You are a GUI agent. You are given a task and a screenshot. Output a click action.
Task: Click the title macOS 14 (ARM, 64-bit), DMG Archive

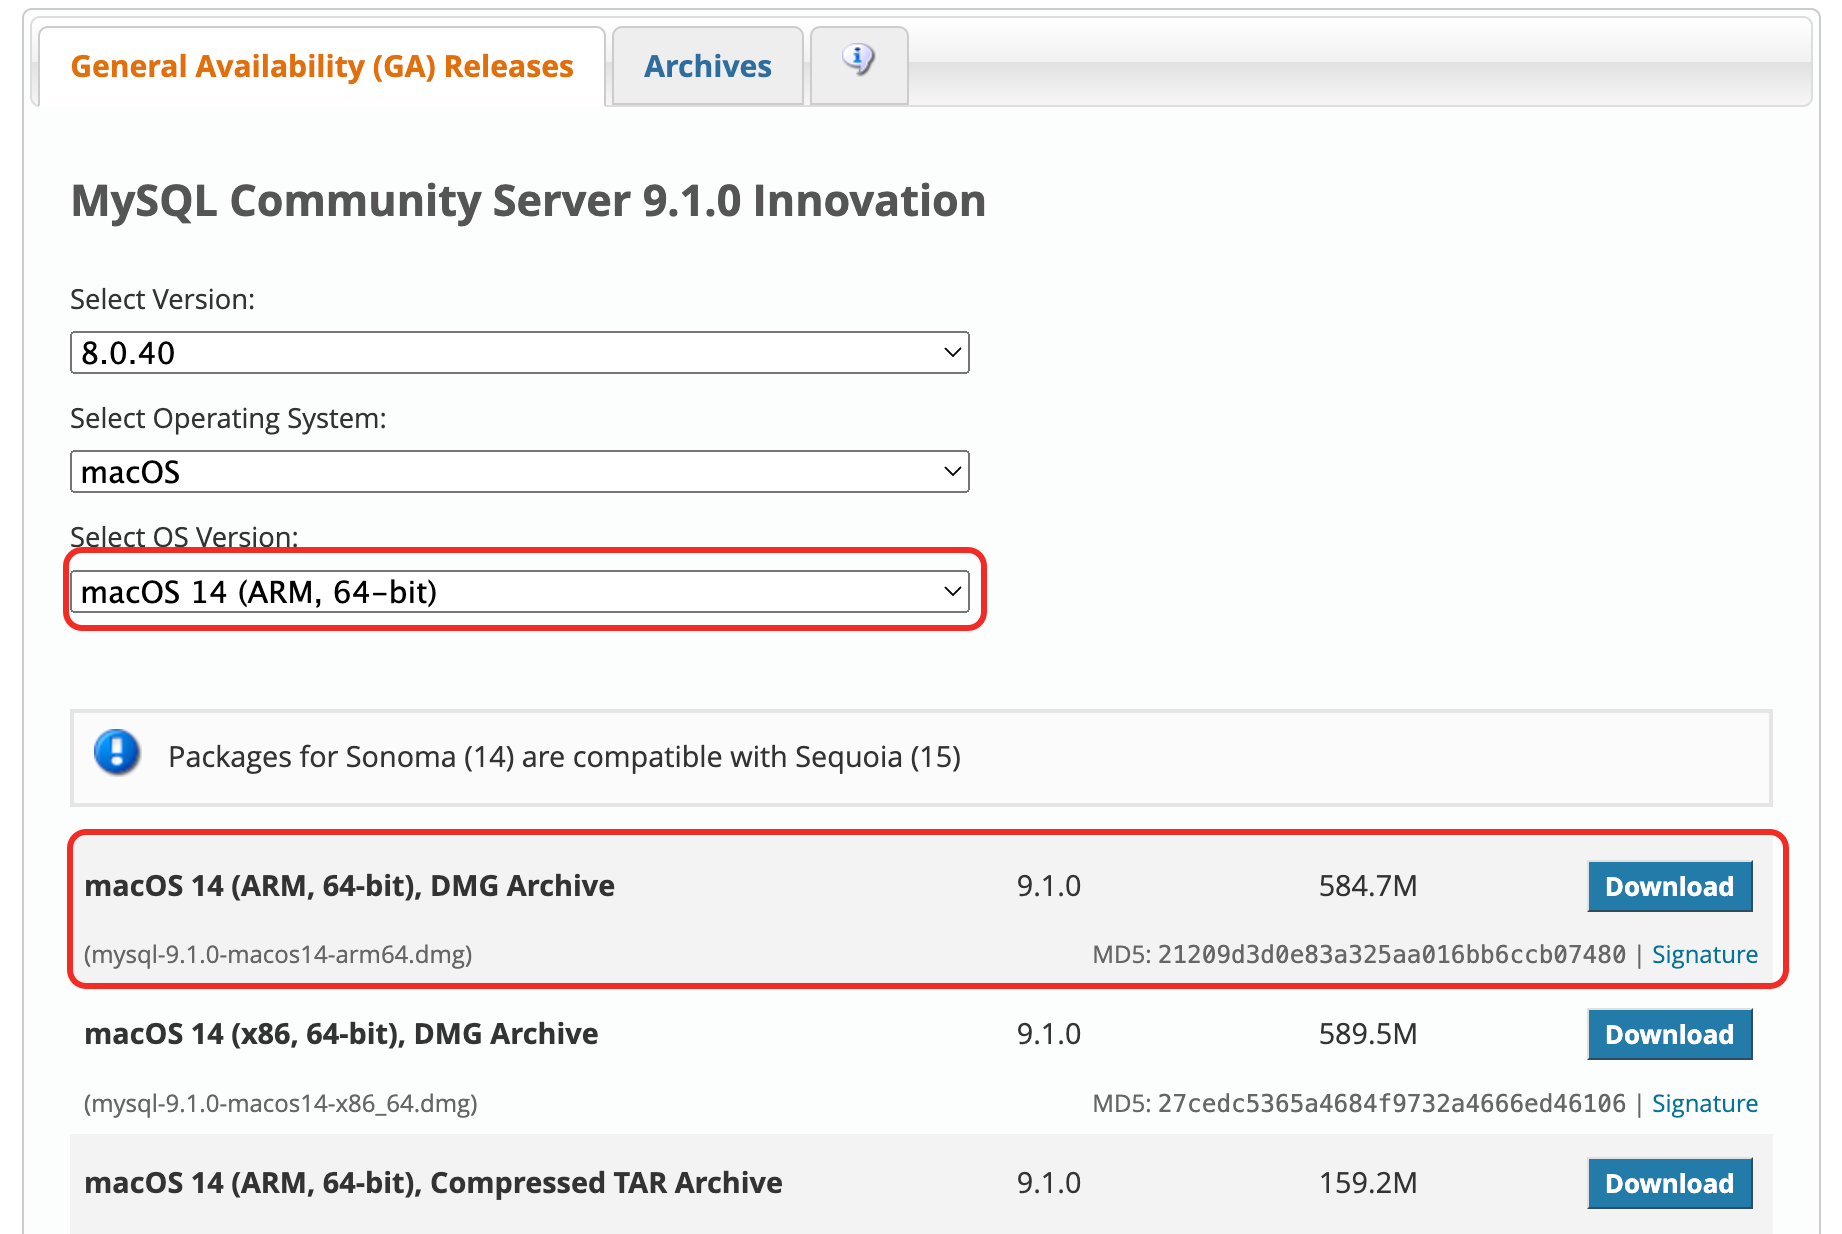(x=349, y=886)
